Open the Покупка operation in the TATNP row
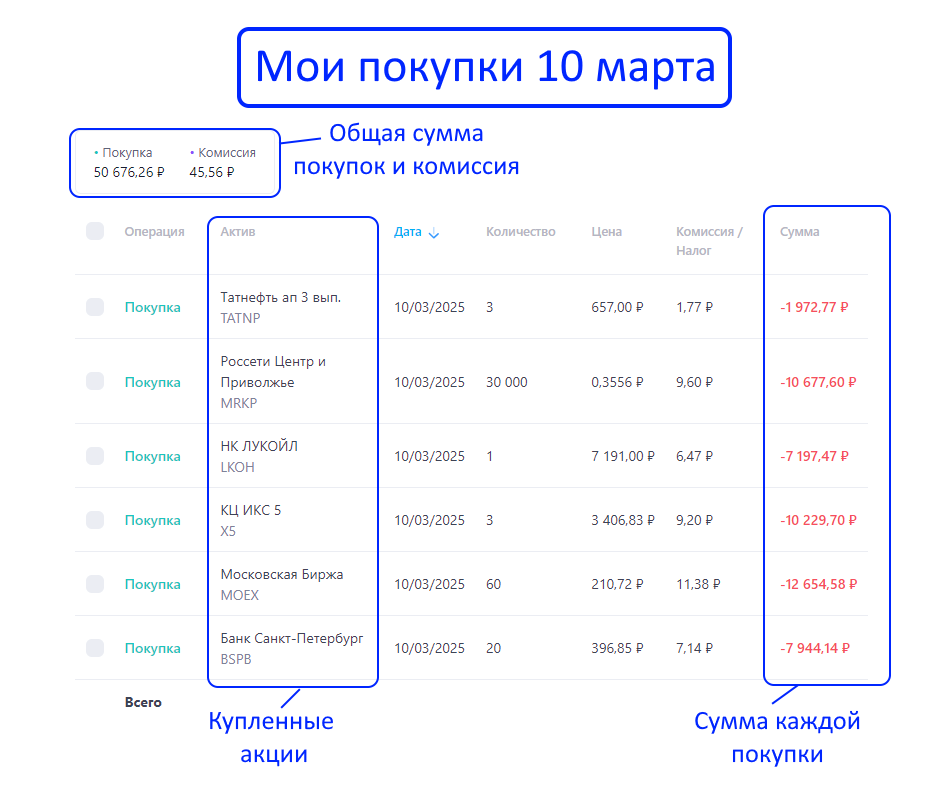Screen dimensions: 943x801 click(153, 307)
